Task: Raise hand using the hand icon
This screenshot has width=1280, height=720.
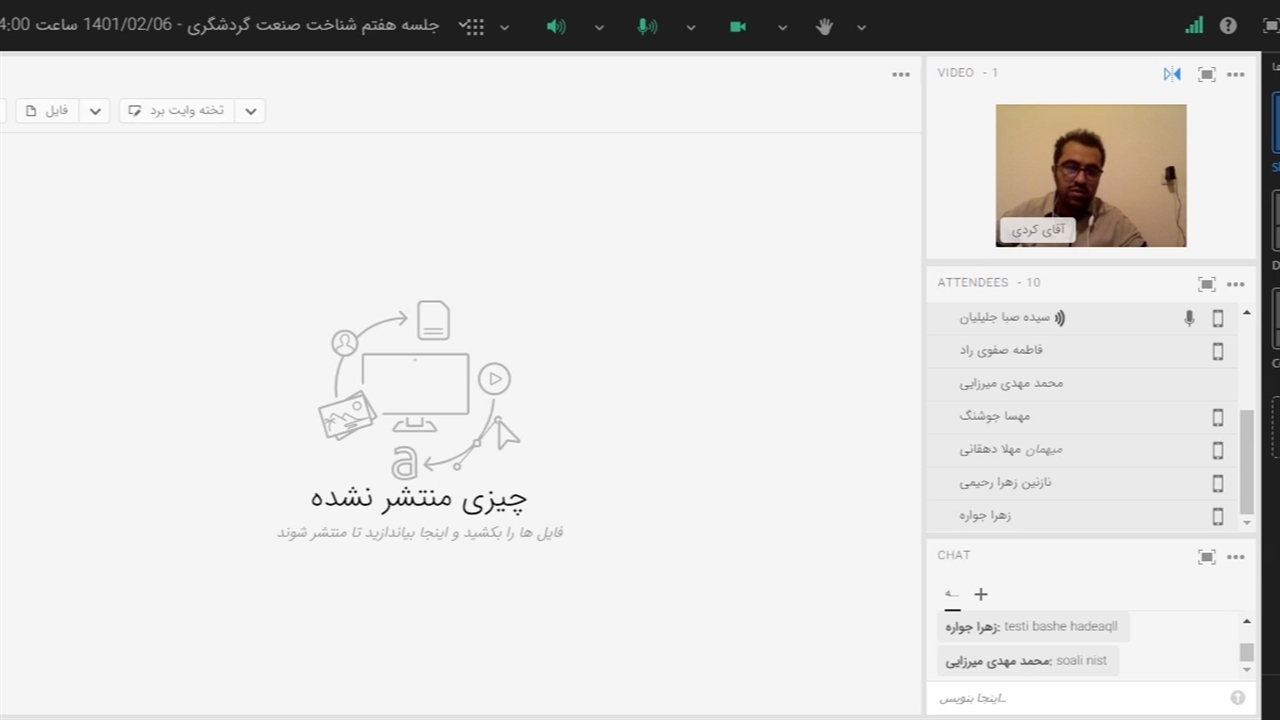Action: pyautogui.click(x=824, y=27)
